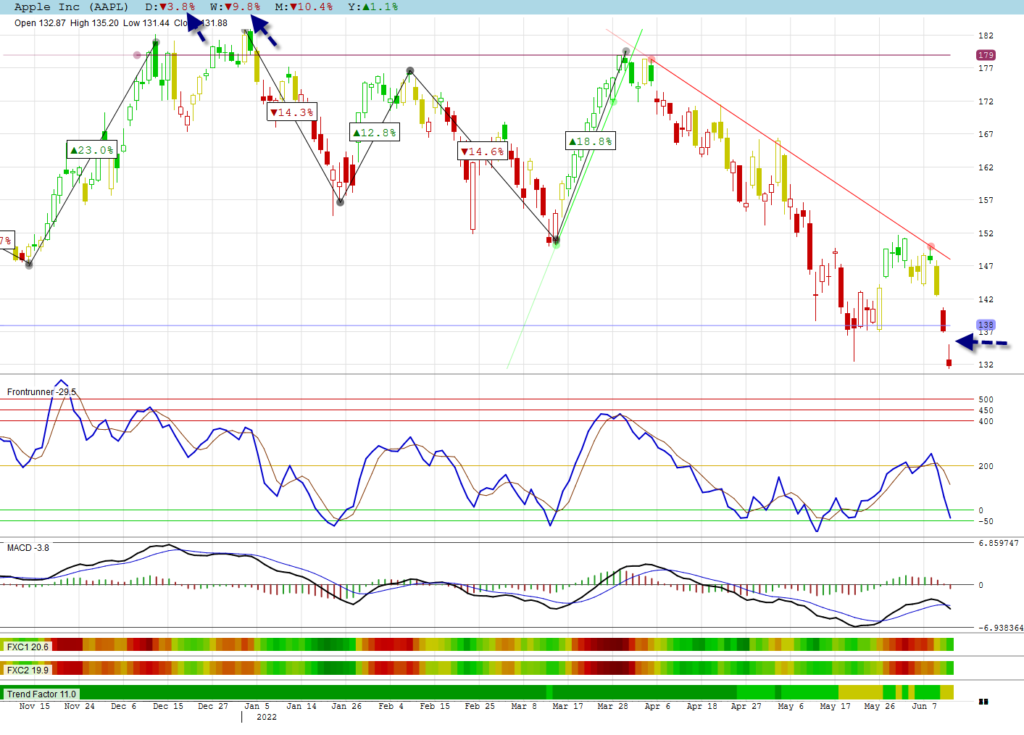Image resolution: width=1024 pixels, height=735 pixels.
Task: Click the May 26 date label
Action: pyautogui.click(x=880, y=706)
